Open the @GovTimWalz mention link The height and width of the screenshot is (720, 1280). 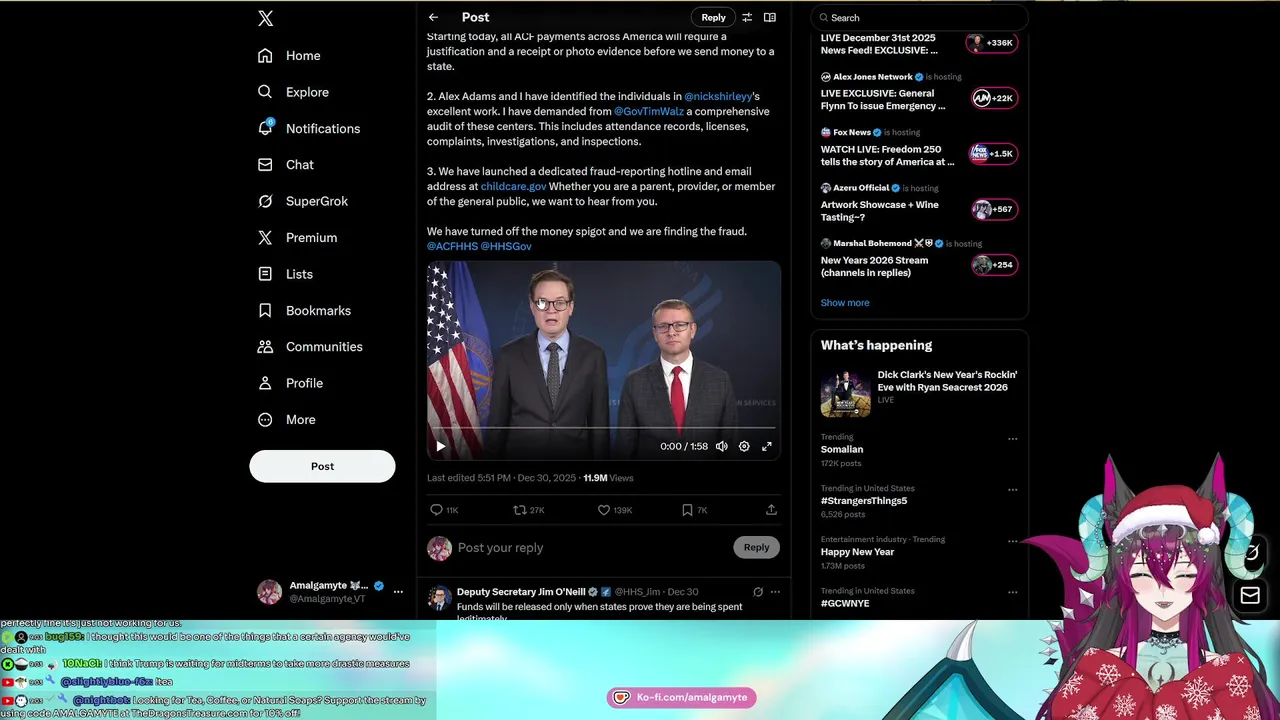point(649,111)
